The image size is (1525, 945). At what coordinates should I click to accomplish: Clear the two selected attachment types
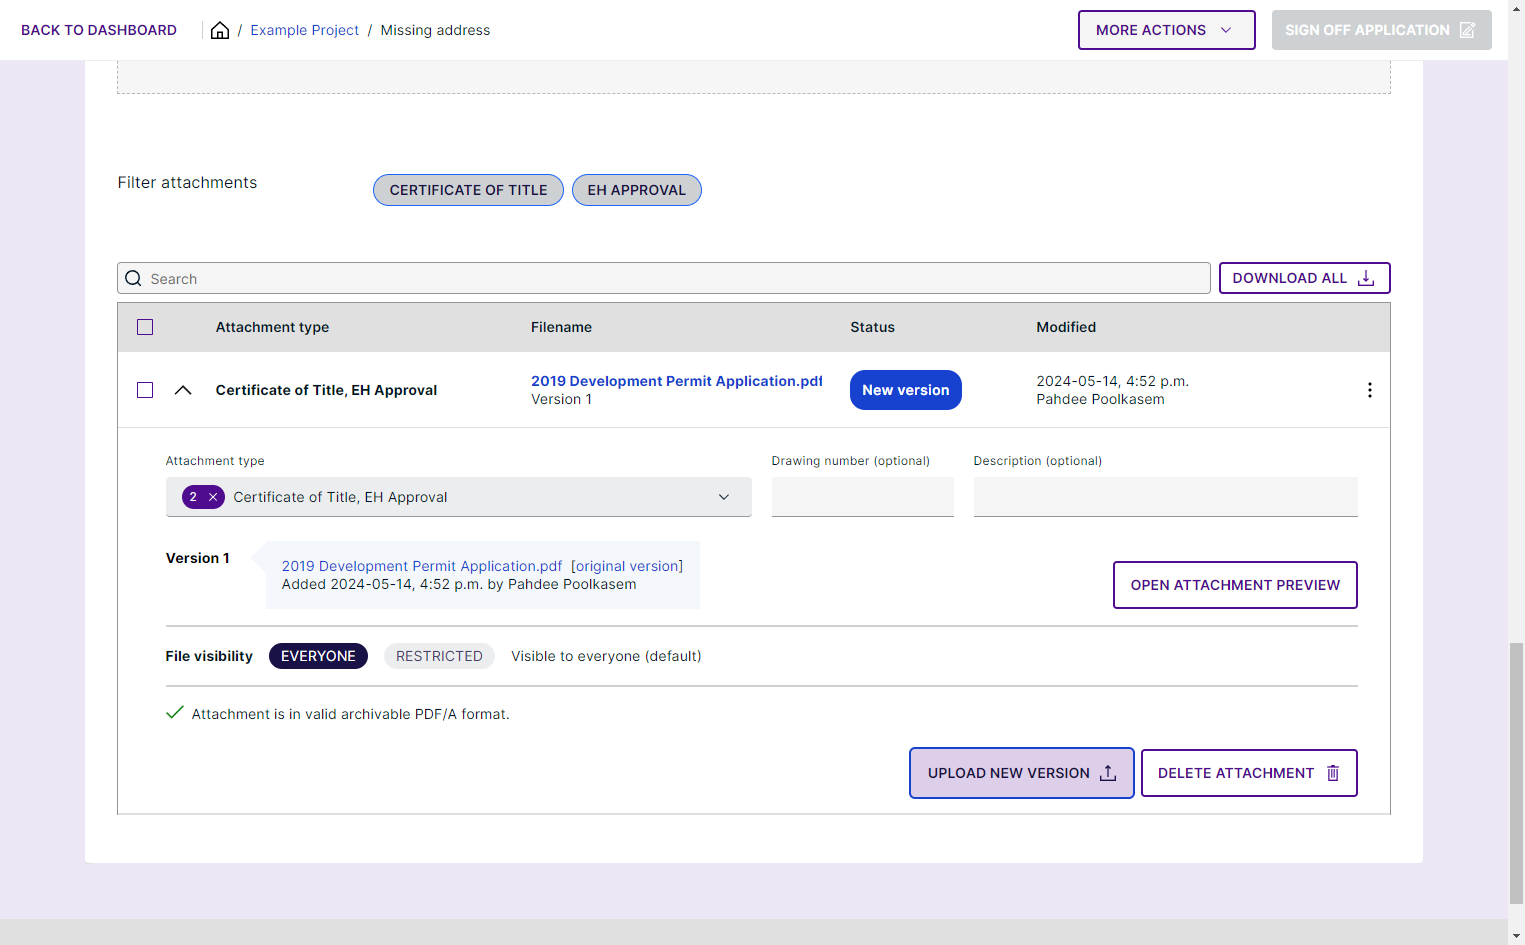point(213,497)
